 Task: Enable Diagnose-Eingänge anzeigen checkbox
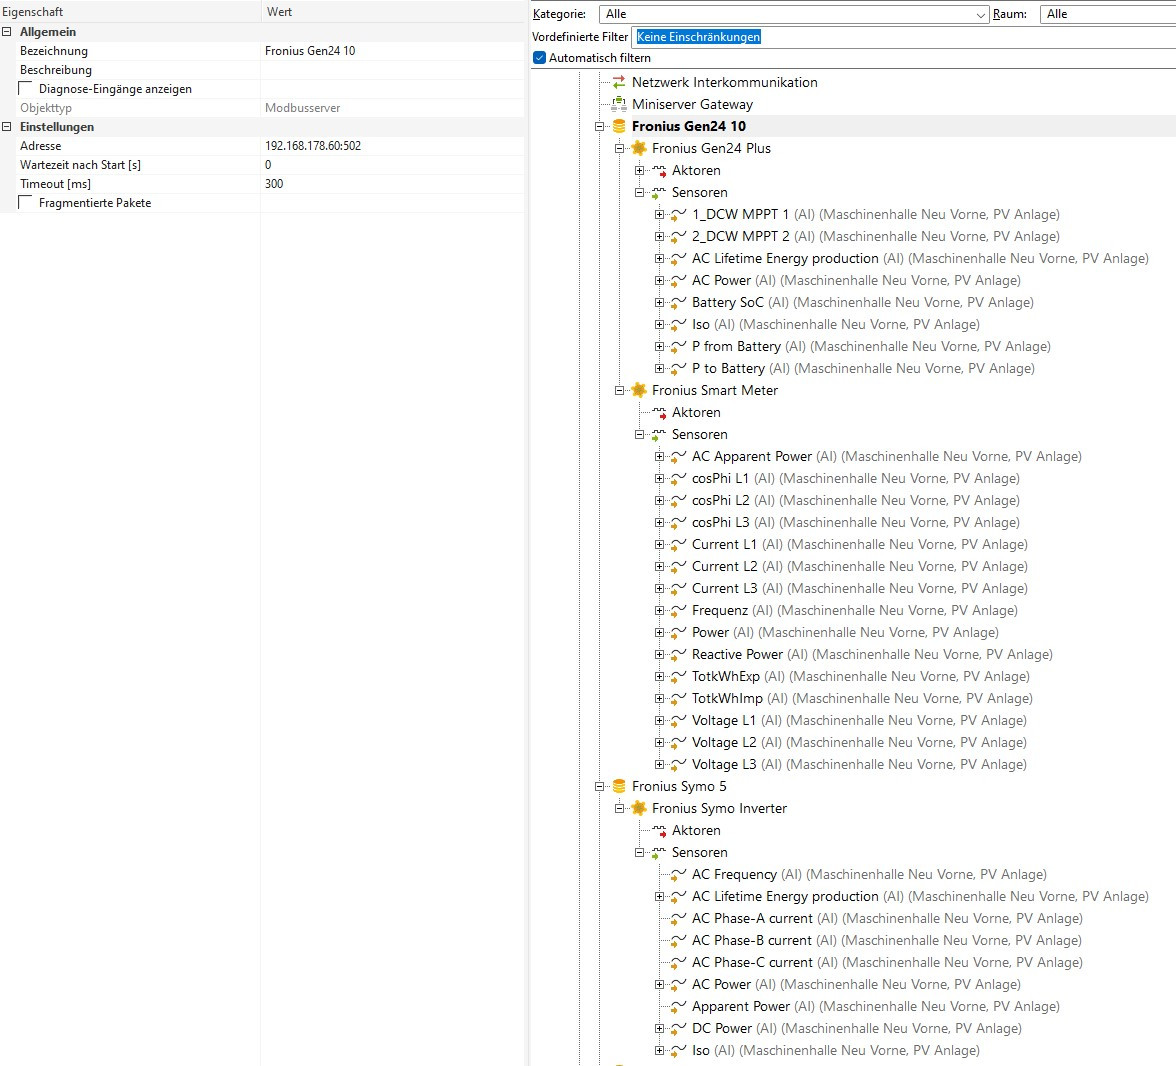[26, 88]
